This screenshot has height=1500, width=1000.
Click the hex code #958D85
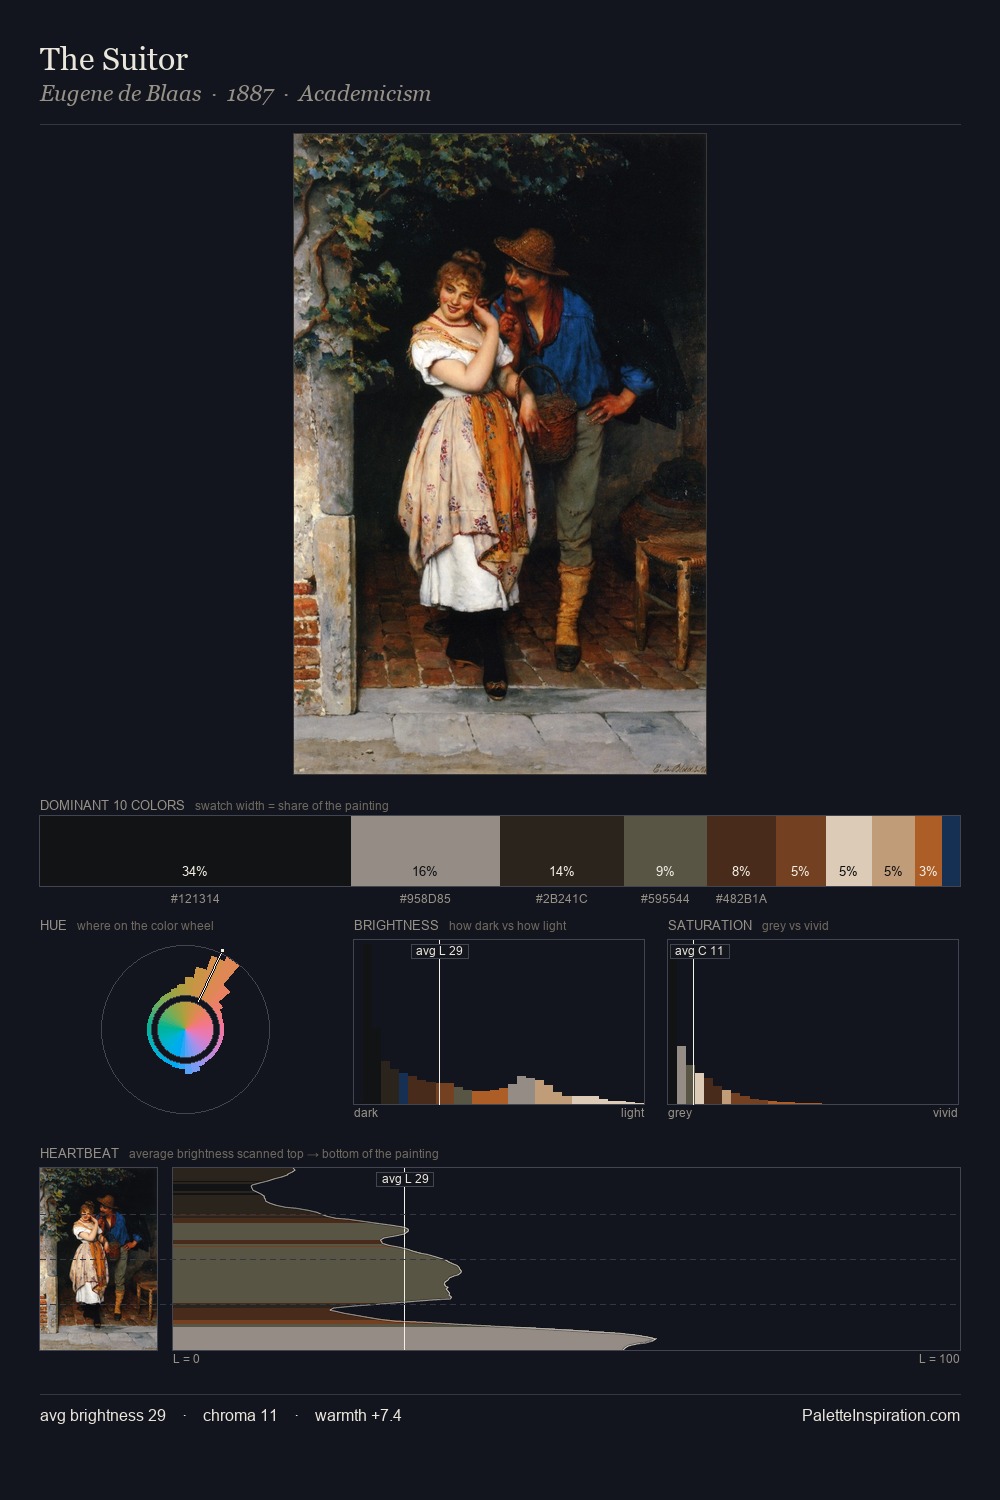click(x=425, y=899)
